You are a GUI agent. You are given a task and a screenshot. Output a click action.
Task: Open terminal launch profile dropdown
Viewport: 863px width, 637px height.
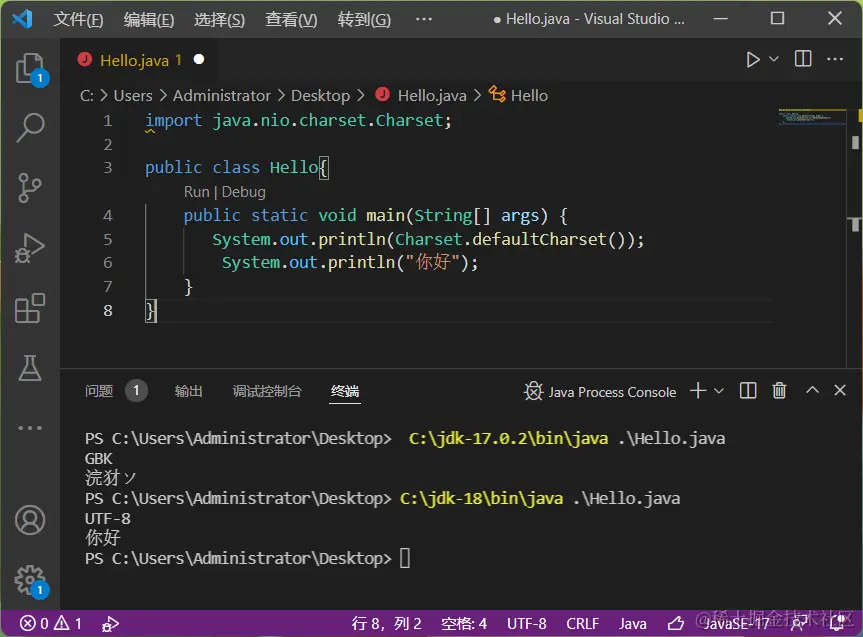(718, 391)
